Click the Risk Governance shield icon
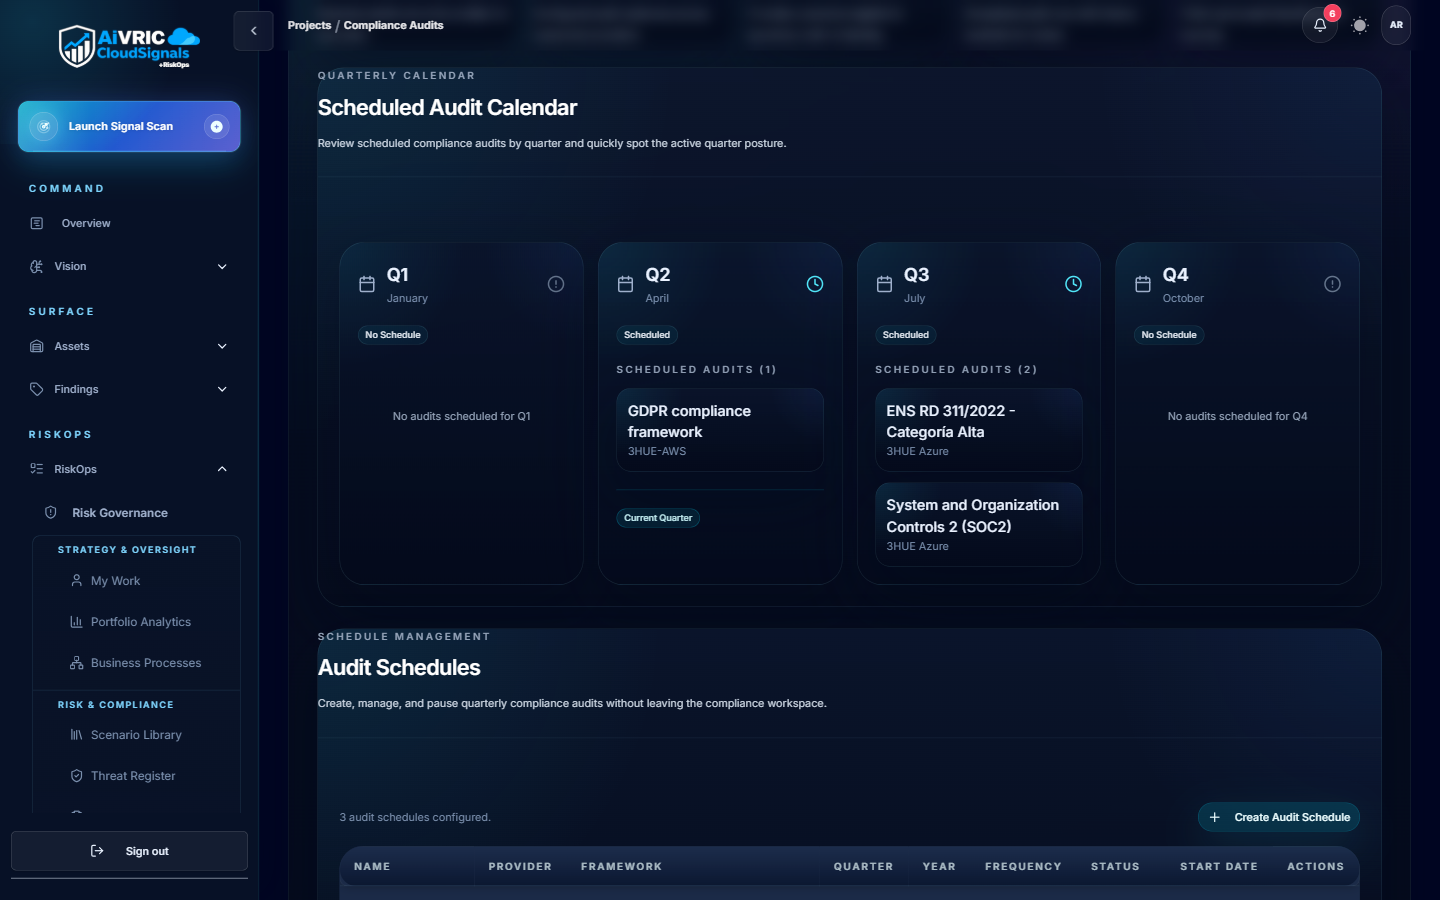 pyautogui.click(x=51, y=513)
